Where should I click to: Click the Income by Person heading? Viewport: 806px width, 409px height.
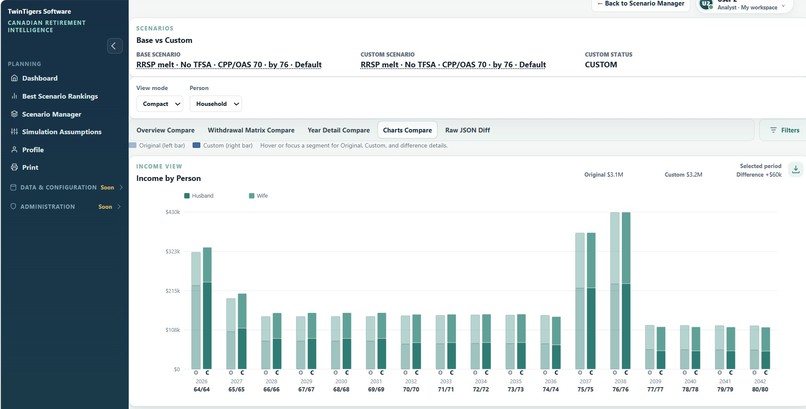(169, 178)
